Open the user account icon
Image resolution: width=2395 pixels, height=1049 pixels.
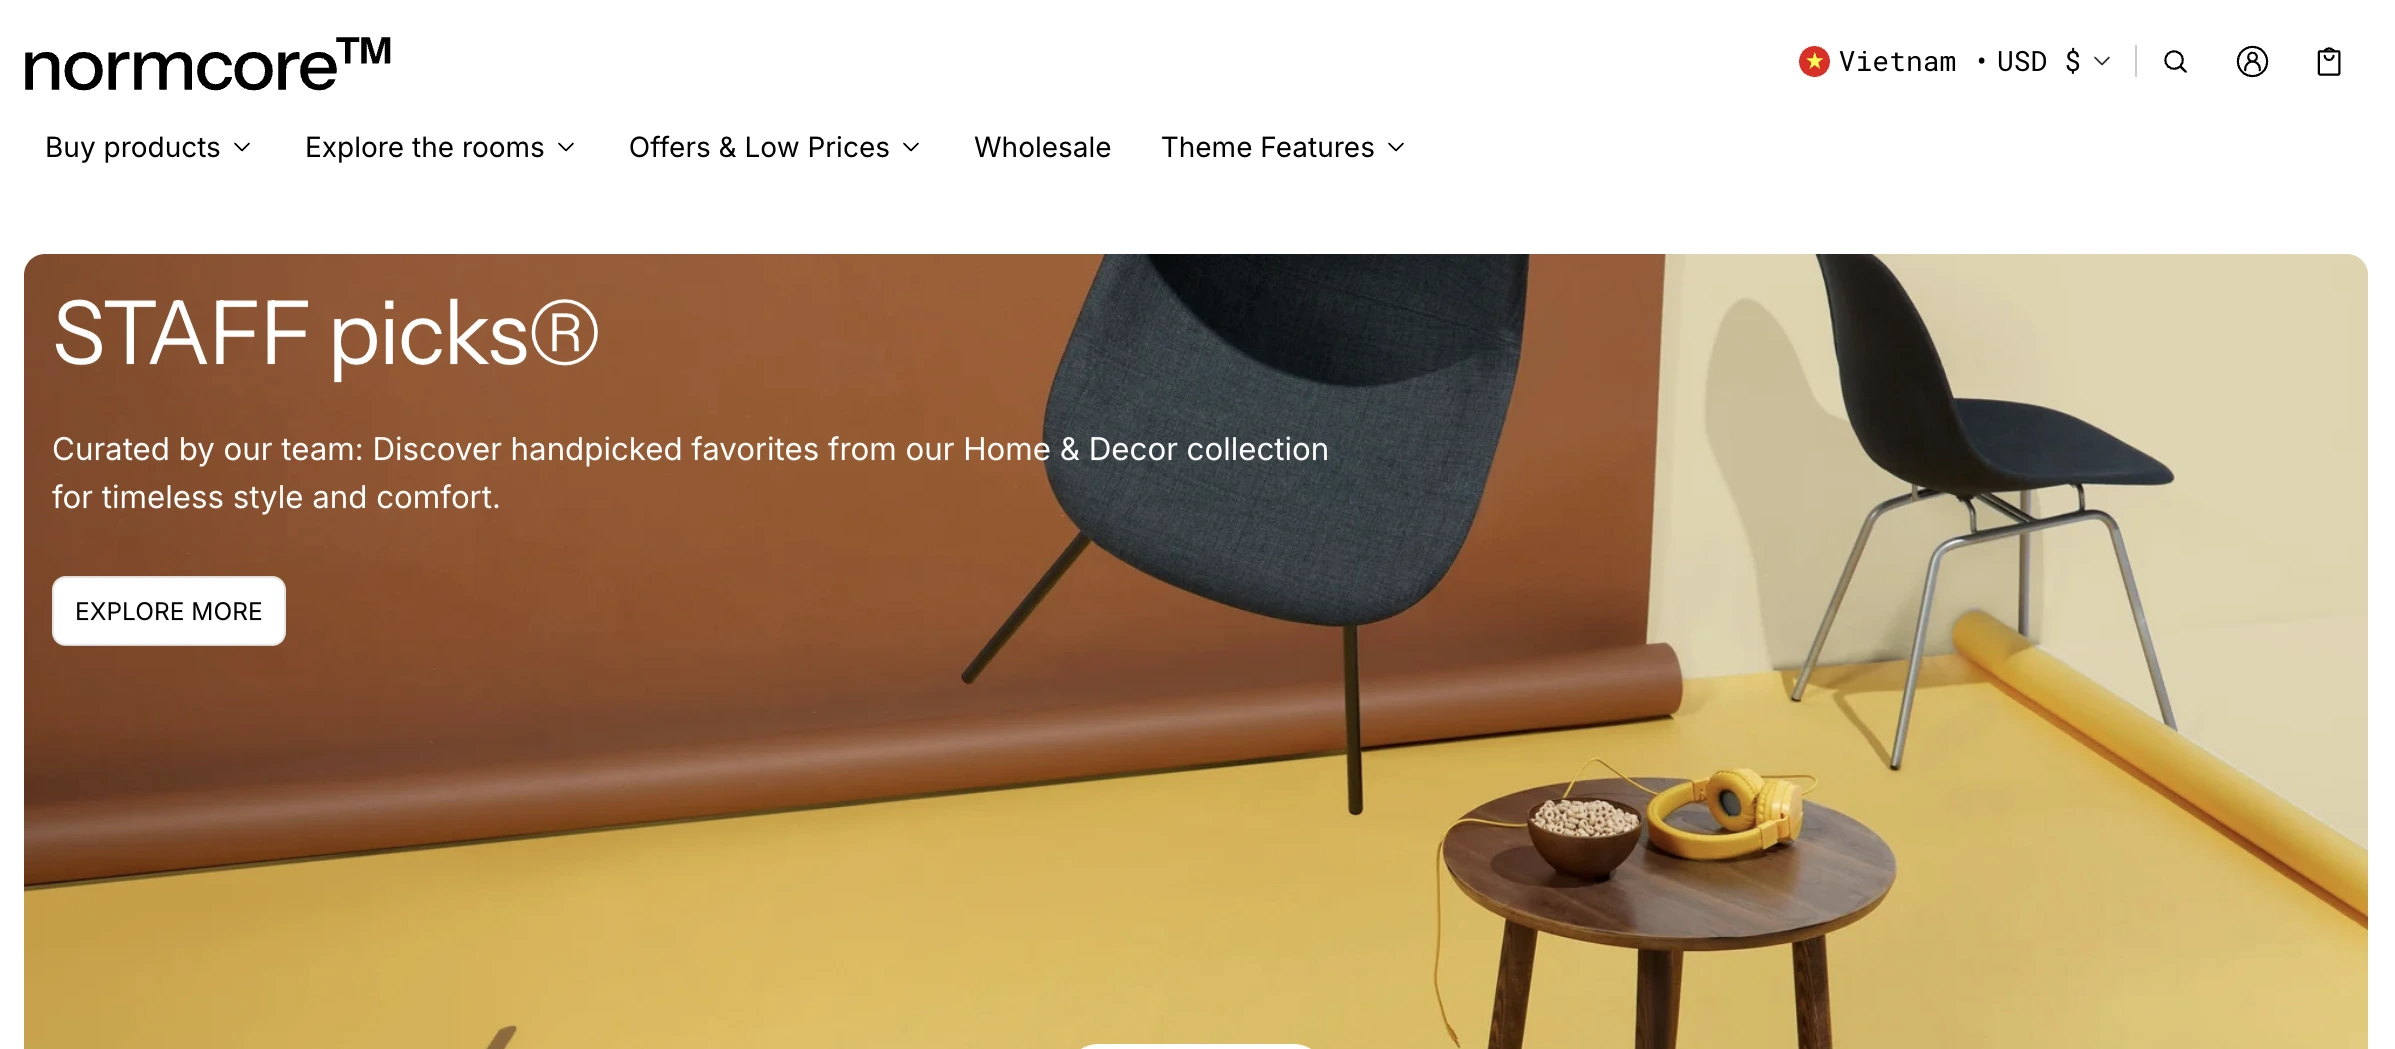(2252, 62)
